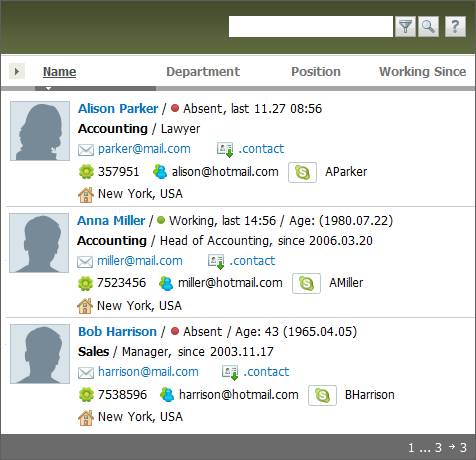The image size is (476, 460).
Task: Click Anna Miller's avatar photo
Action: pyautogui.click(x=39, y=243)
